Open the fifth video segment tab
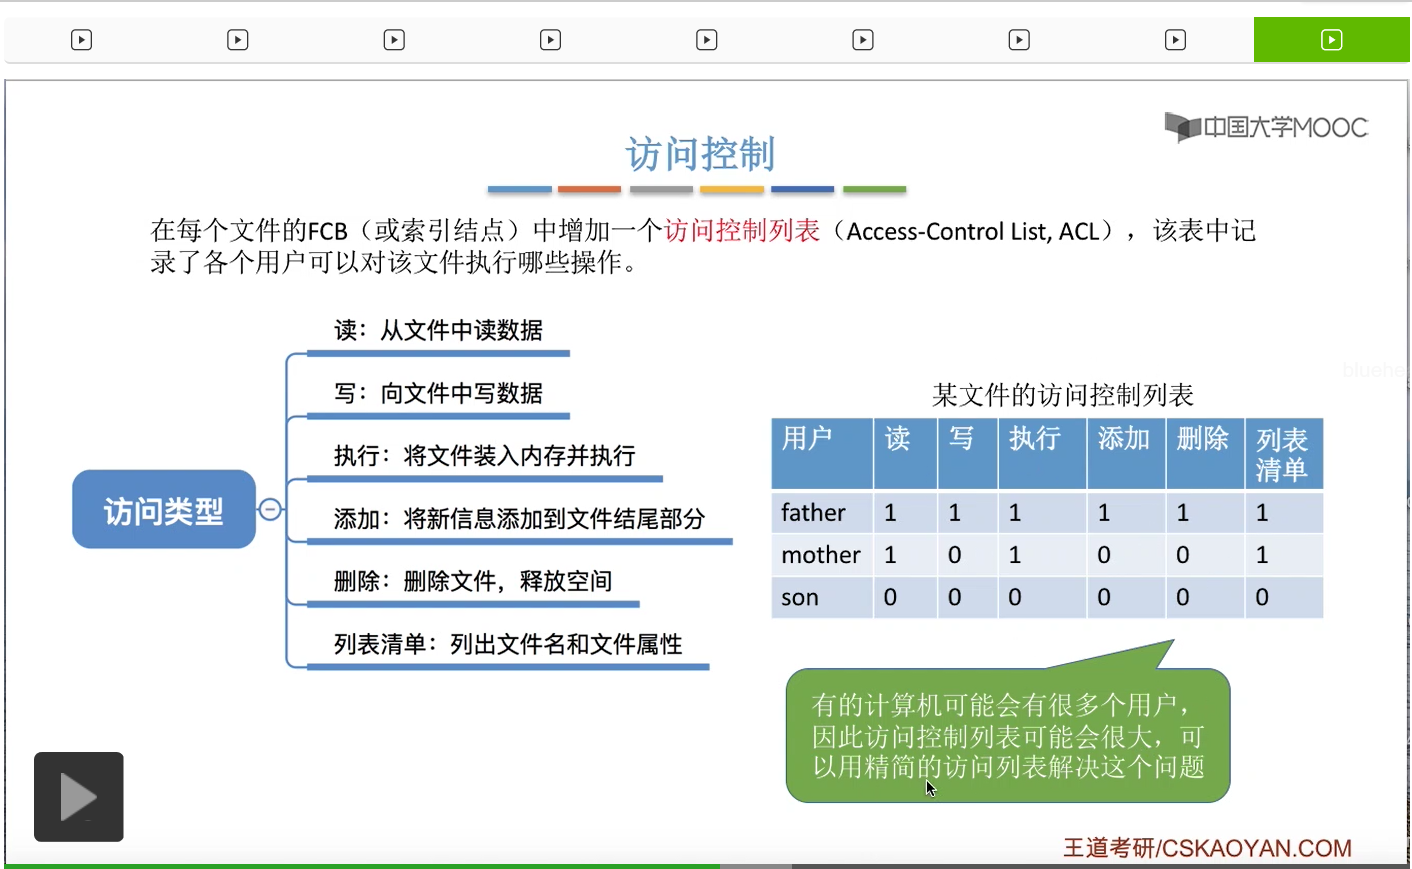1412x869 pixels. [x=707, y=40]
